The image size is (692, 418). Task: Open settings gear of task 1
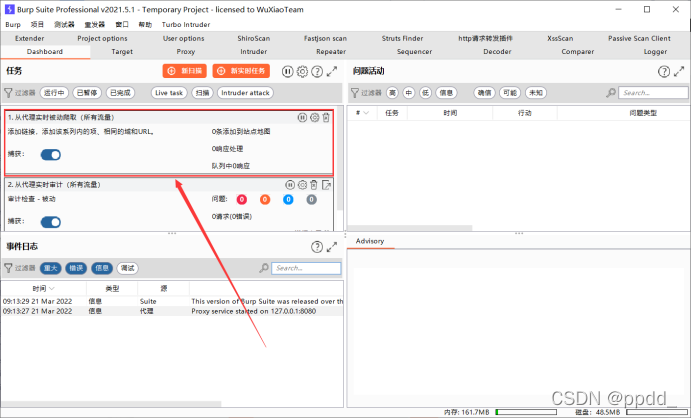(314, 117)
